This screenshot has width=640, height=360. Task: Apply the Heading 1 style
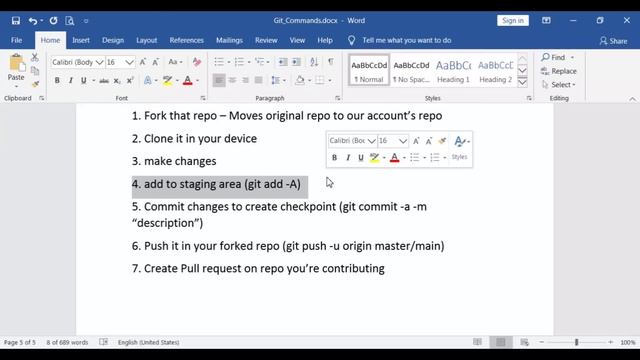click(453, 71)
